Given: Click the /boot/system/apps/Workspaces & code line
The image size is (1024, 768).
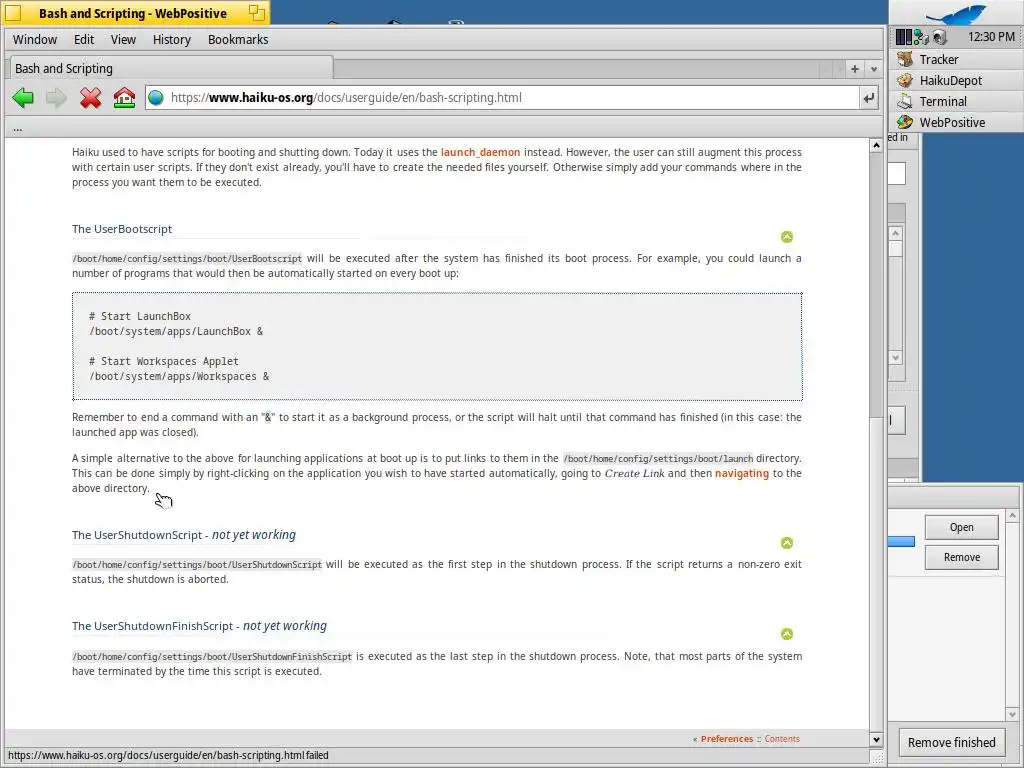Looking at the screenshot, I should [x=179, y=376].
